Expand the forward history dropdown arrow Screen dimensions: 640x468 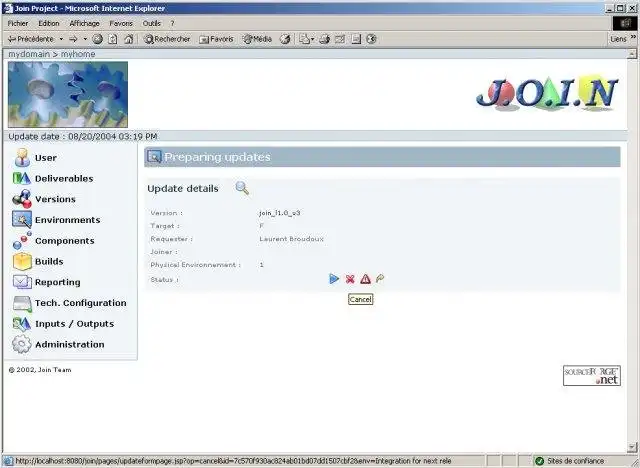pyautogui.click(x=85, y=39)
